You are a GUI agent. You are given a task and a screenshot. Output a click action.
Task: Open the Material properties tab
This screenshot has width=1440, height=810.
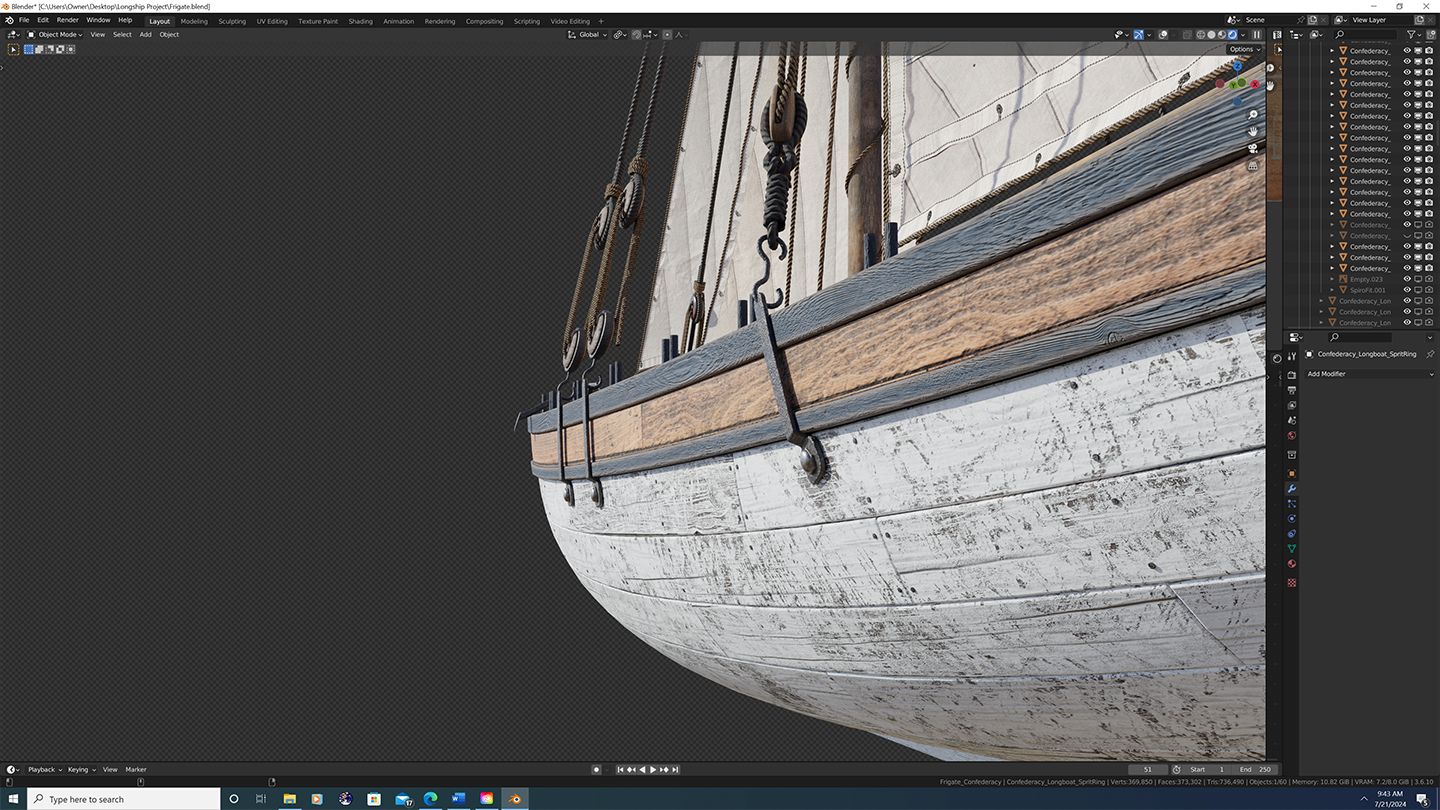click(1291, 563)
